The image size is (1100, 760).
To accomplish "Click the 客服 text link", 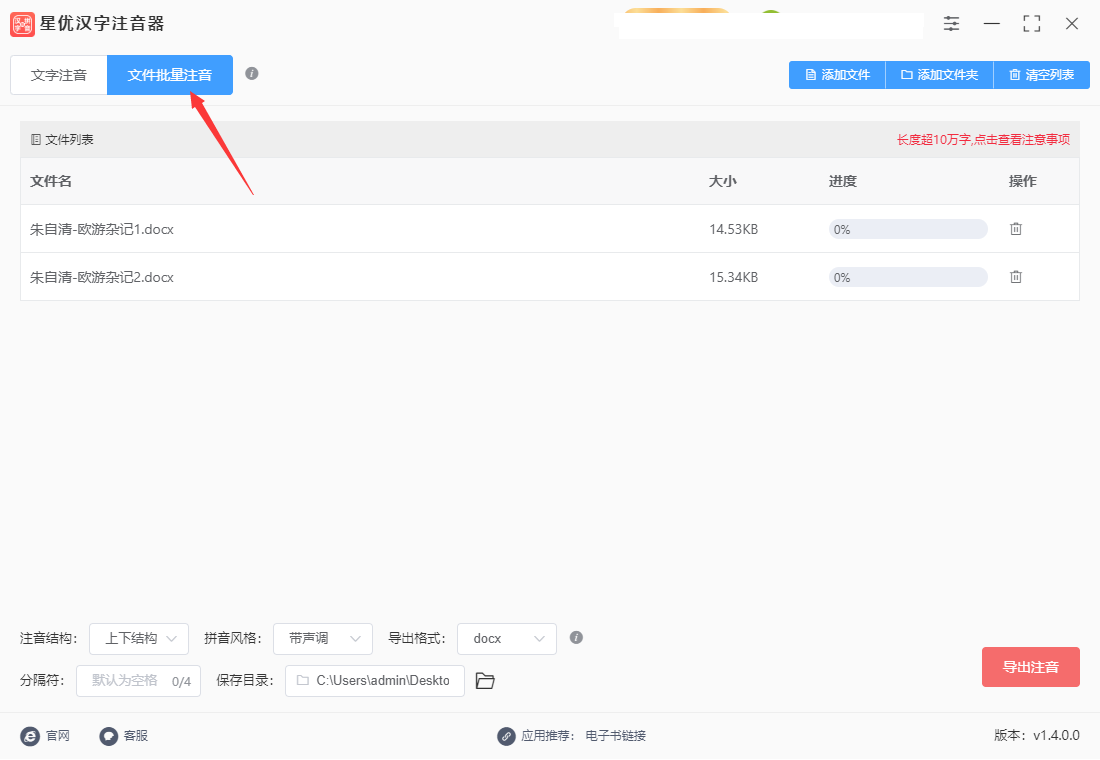I will [x=136, y=736].
